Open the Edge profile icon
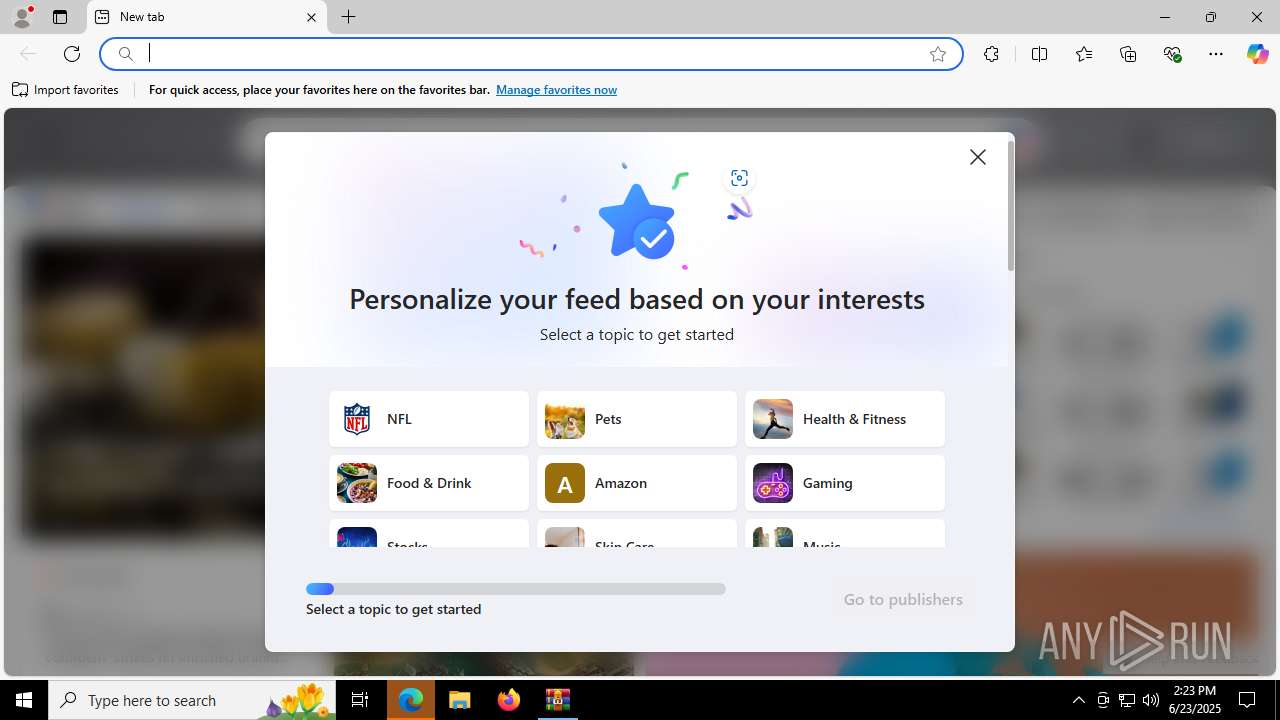 [x=22, y=17]
